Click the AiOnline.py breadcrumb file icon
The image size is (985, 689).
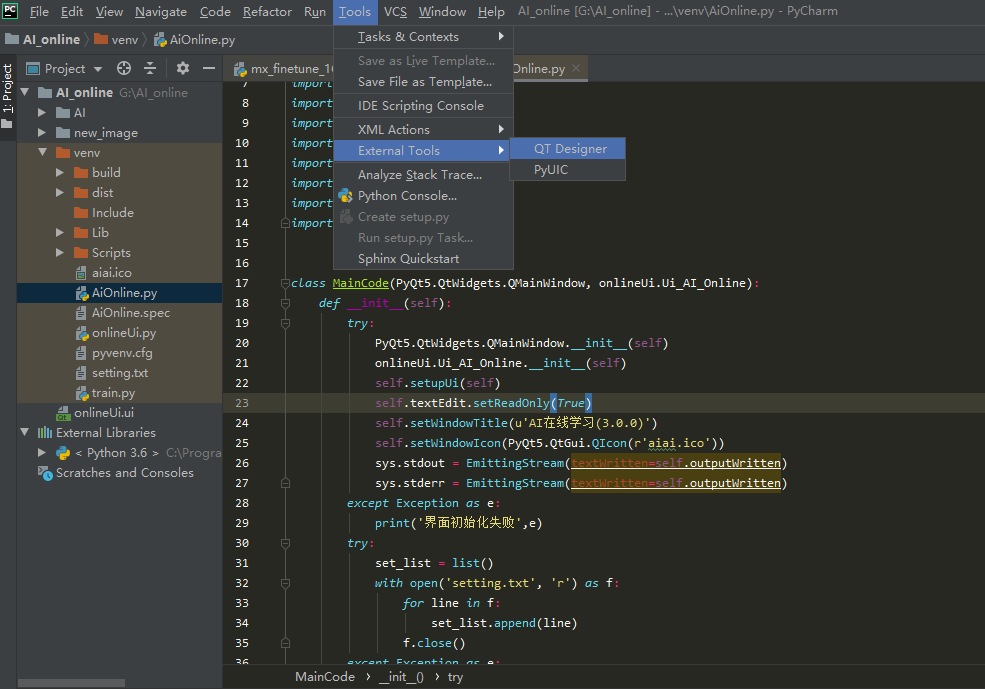point(160,40)
